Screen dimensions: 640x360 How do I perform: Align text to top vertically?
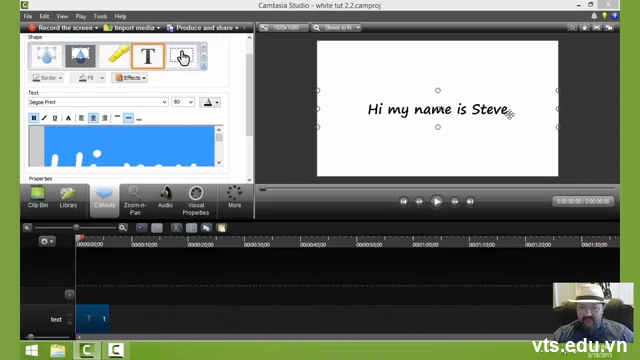tap(118, 118)
